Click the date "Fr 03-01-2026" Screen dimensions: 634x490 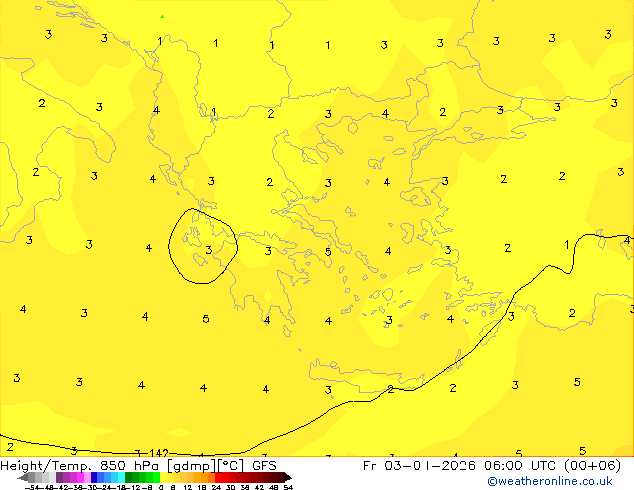click(419, 466)
